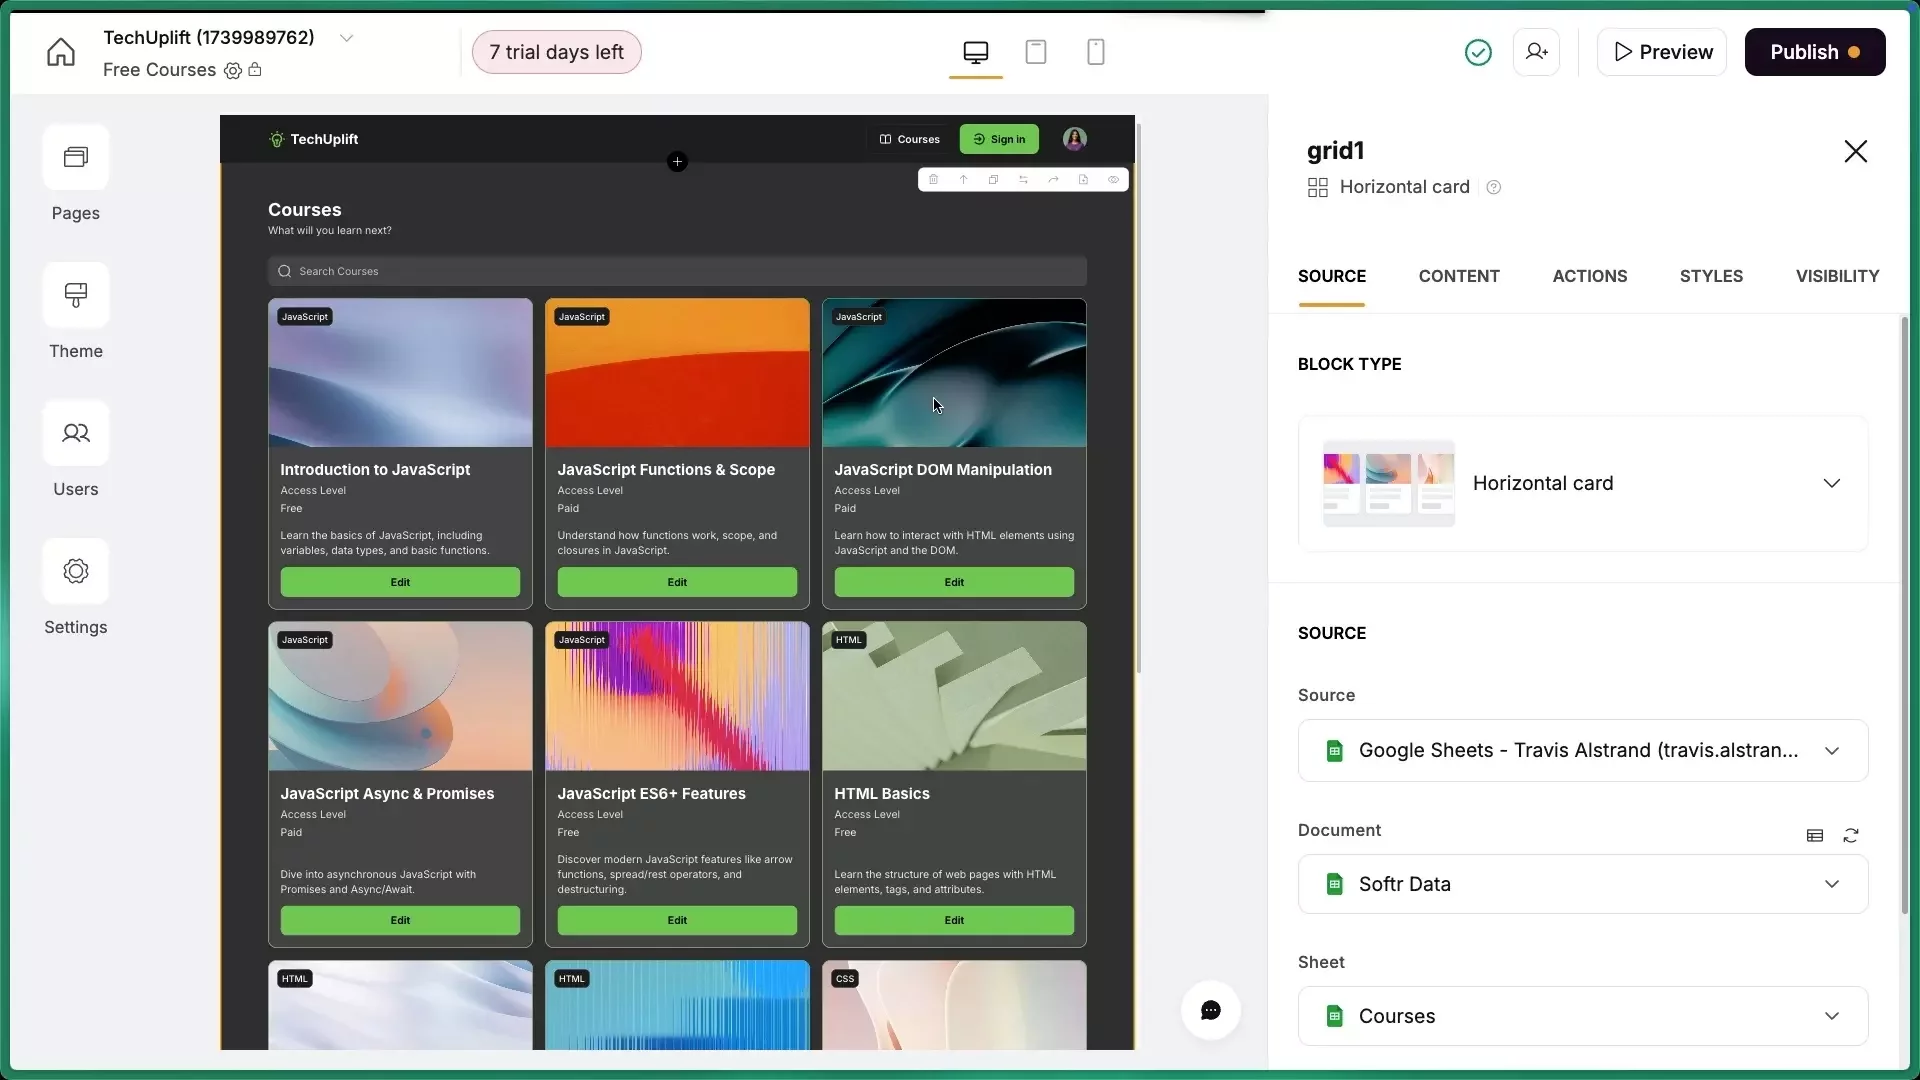Delete the selected block using the trash icon
The width and height of the screenshot is (1920, 1080).
pyautogui.click(x=934, y=179)
